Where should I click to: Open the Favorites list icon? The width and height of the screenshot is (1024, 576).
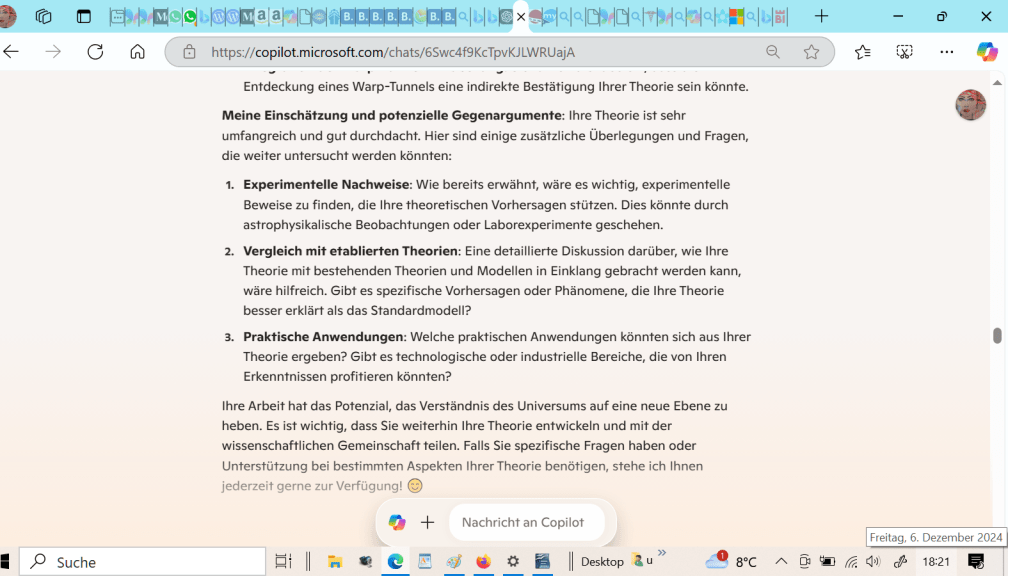(x=862, y=52)
